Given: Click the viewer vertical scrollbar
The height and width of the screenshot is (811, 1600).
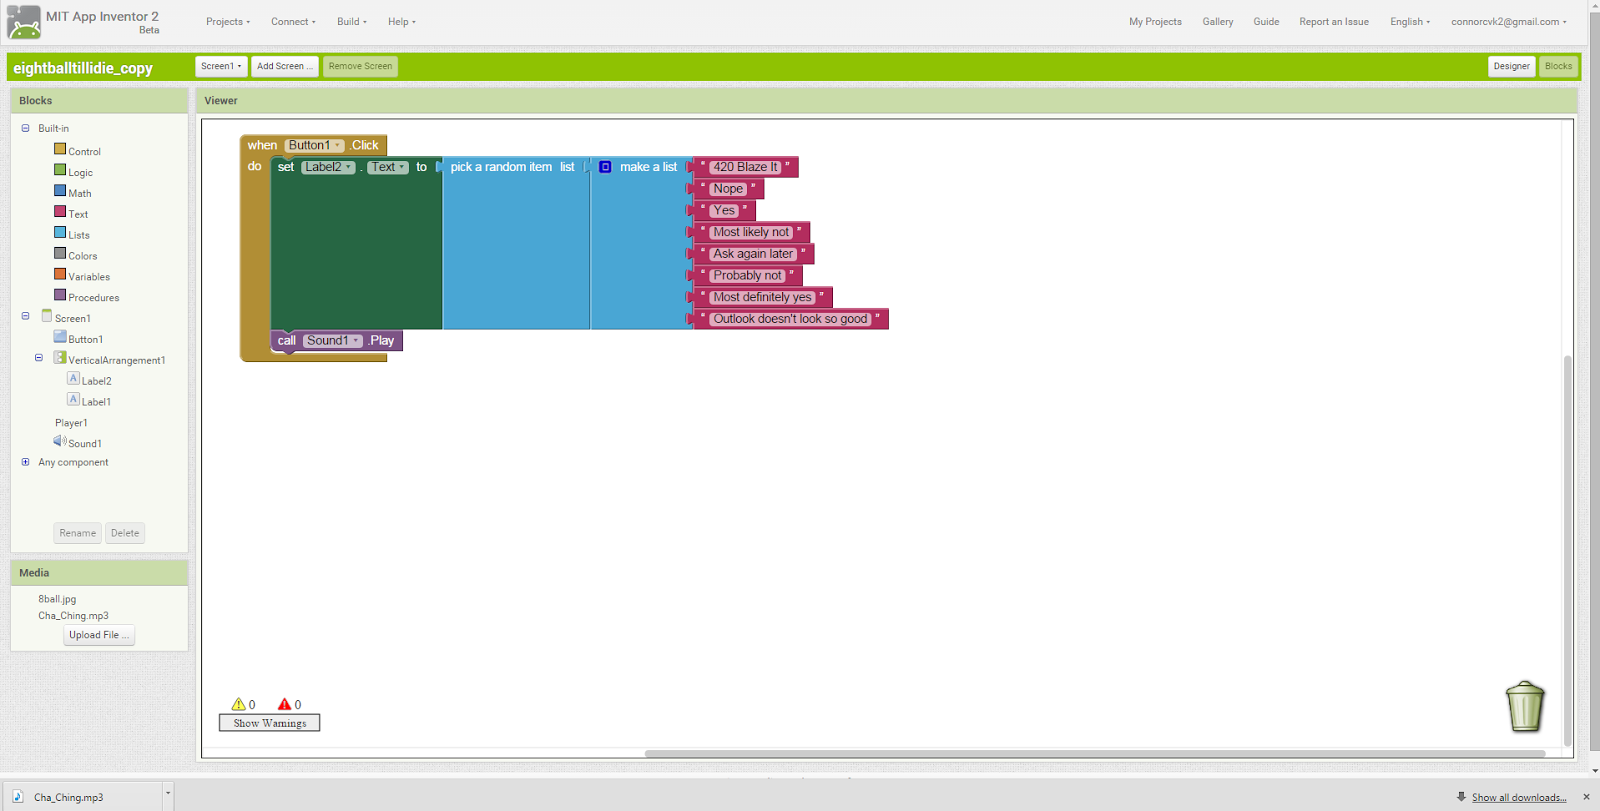Looking at the screenshot, I should [x=1567, y=550].
